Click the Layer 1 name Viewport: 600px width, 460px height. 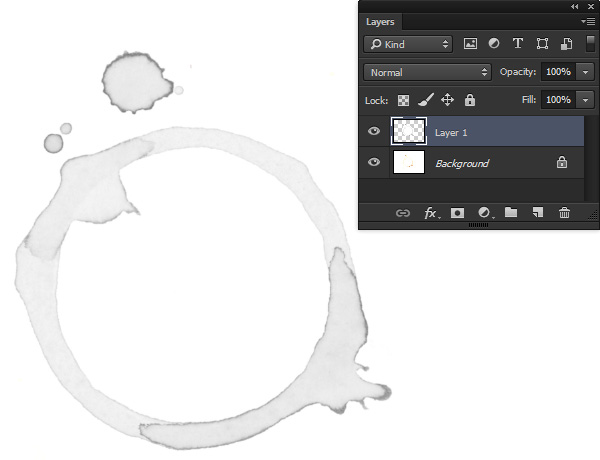point(451,133)
